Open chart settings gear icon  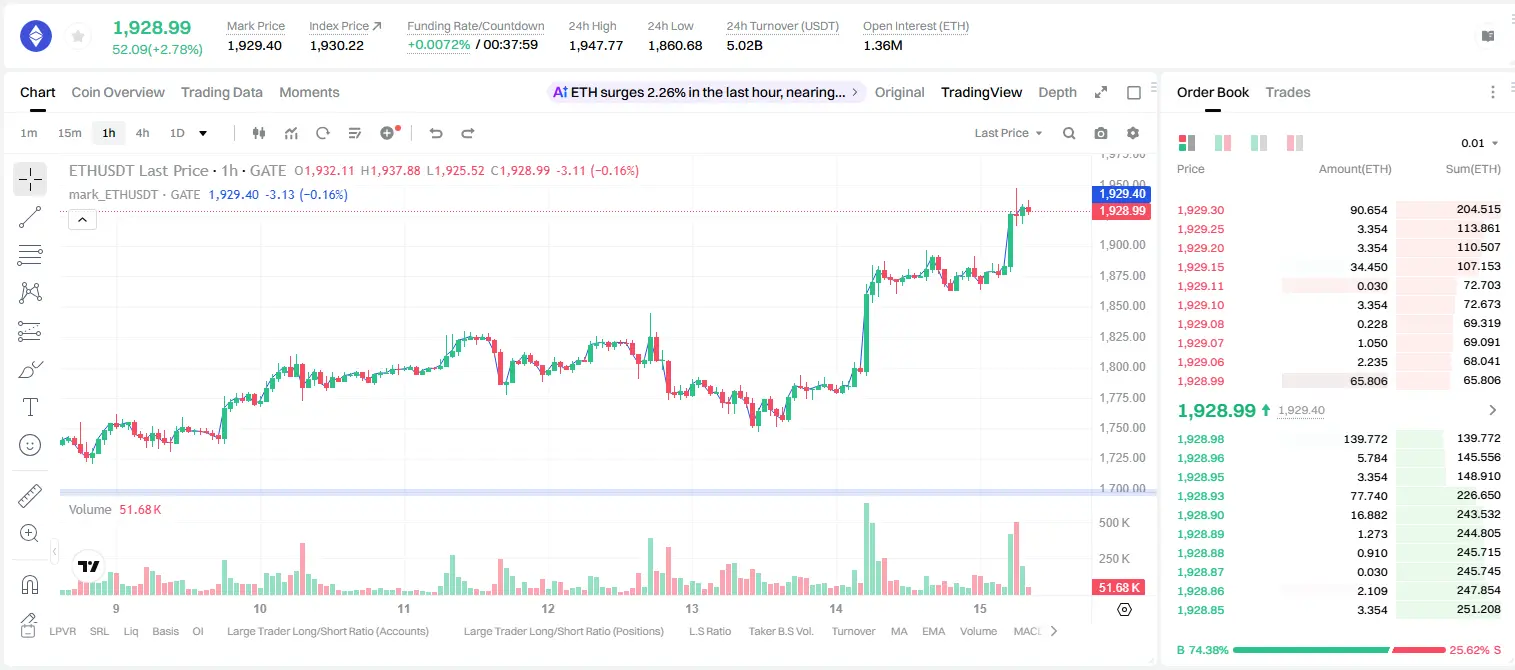1133,133
